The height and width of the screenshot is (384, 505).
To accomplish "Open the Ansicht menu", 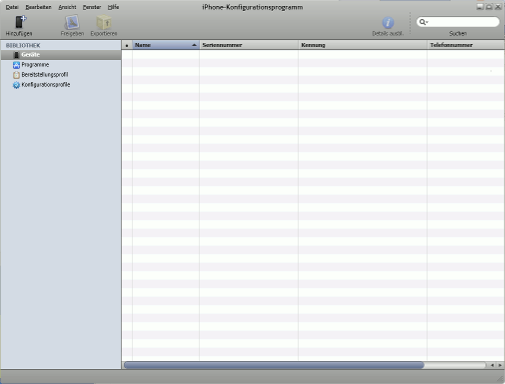I will coord(67,7).
